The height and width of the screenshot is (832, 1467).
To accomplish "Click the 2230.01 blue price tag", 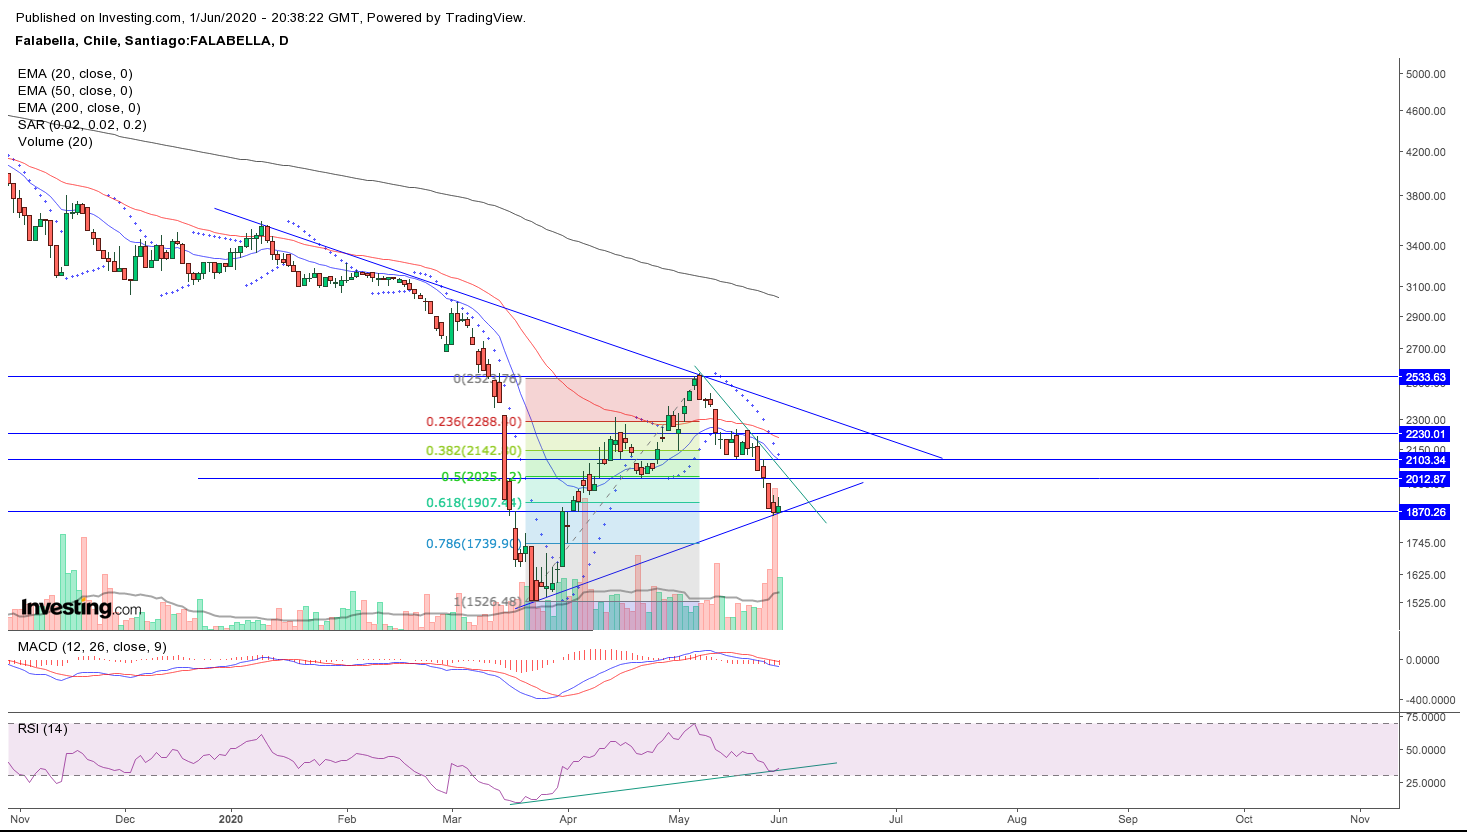I will click(1426, 434).
